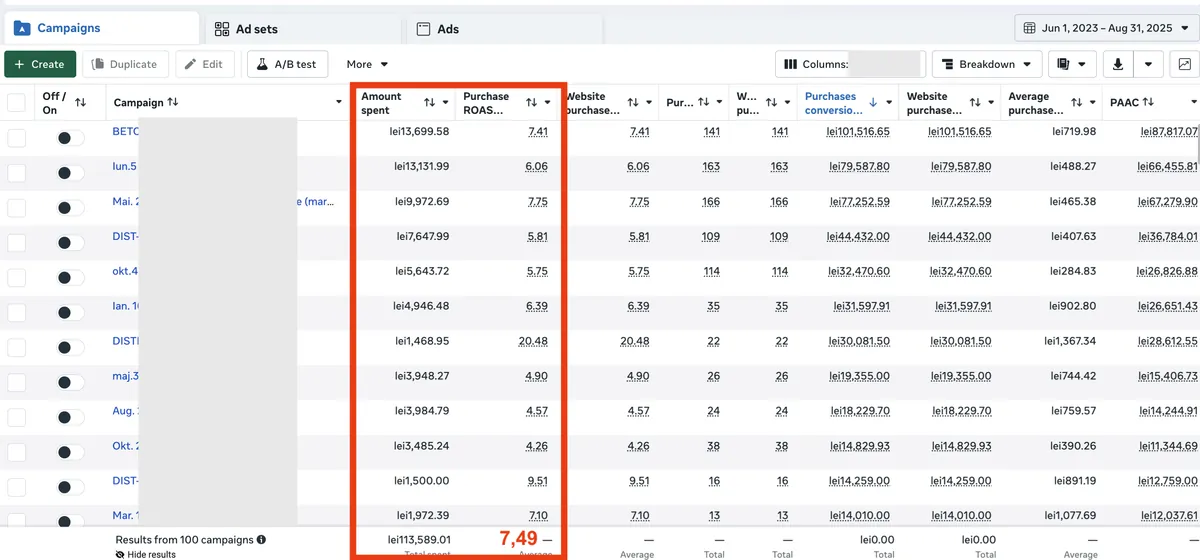Tick the checkbox for the Mai. campaign row
Screen dimensions: 1200x560
pos(16,208)
